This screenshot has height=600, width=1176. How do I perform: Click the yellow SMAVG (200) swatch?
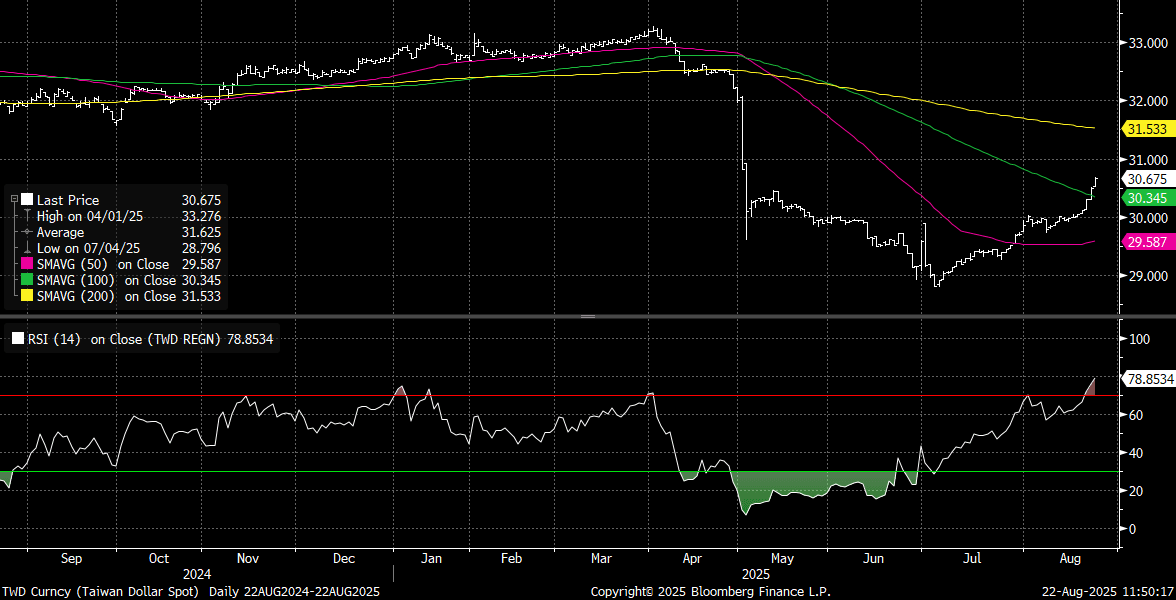pos(27,296)
